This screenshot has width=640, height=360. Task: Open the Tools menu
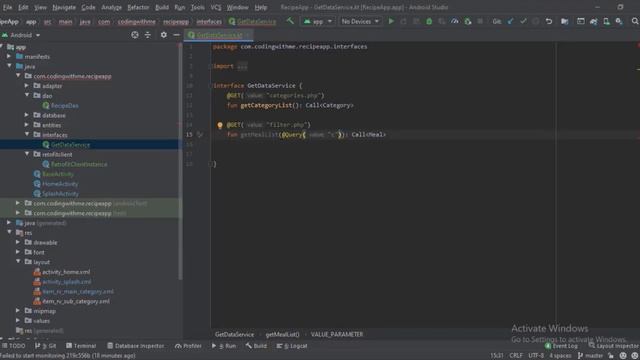(x=198, y=7)
